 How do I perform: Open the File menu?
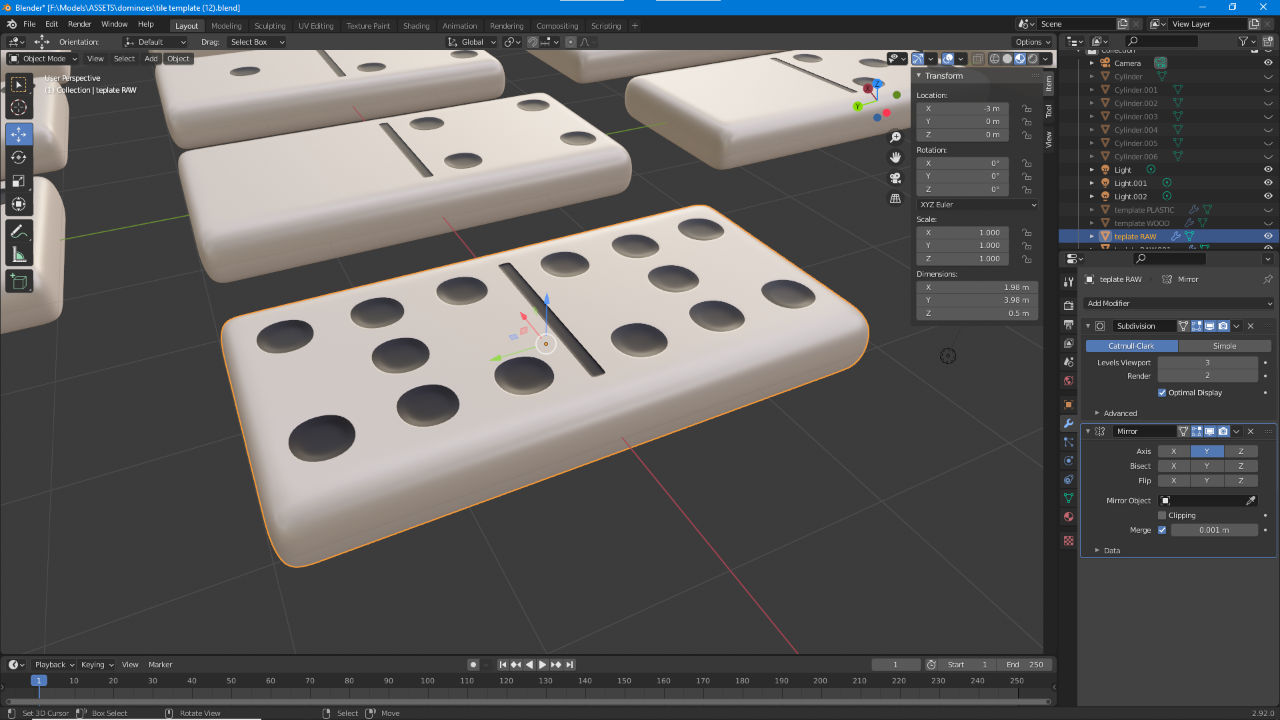coord(29,24)
